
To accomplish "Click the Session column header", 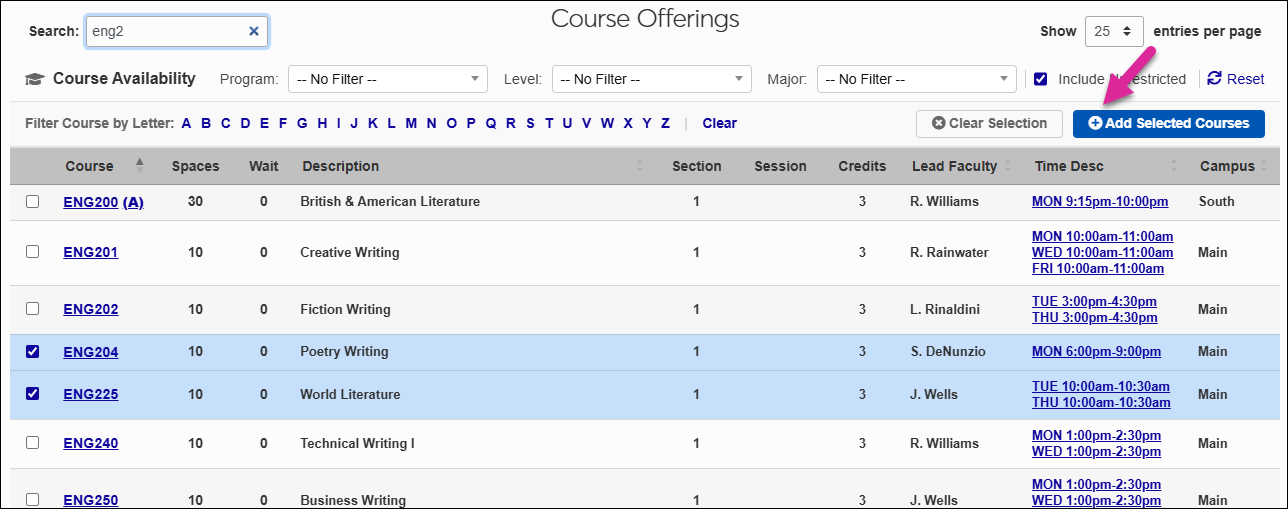I will 780,166.
